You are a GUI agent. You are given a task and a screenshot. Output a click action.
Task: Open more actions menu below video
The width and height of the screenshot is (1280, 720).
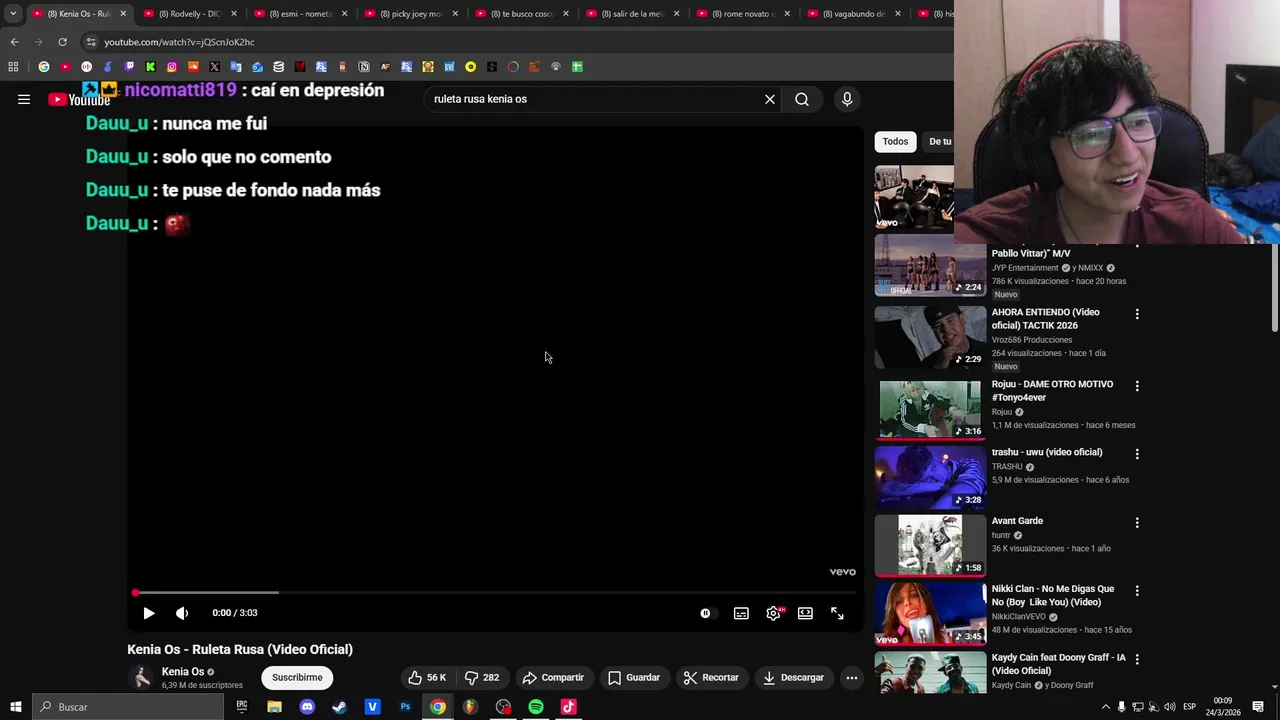(852, 677)
